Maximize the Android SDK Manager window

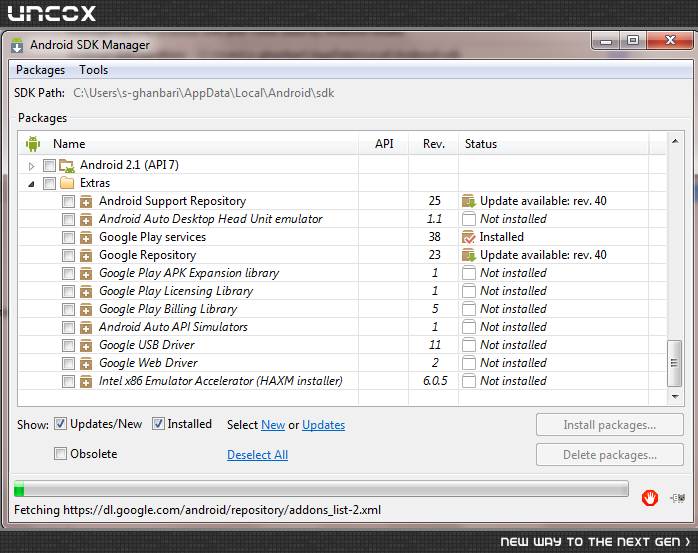[633, 41]
